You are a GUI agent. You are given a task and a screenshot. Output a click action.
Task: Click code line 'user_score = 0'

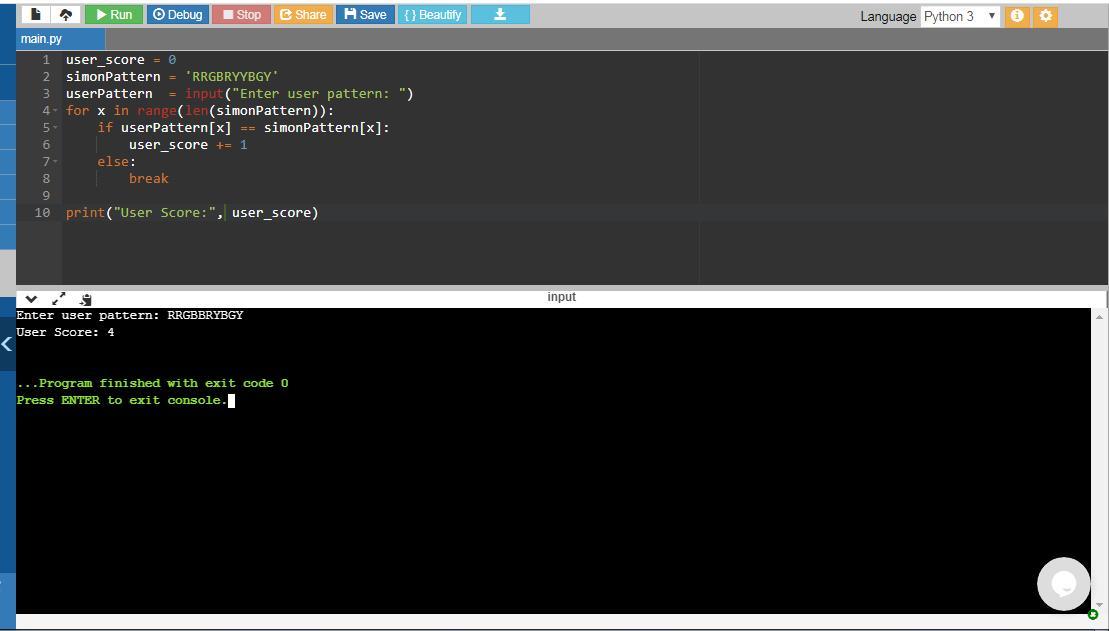[121, 60]
